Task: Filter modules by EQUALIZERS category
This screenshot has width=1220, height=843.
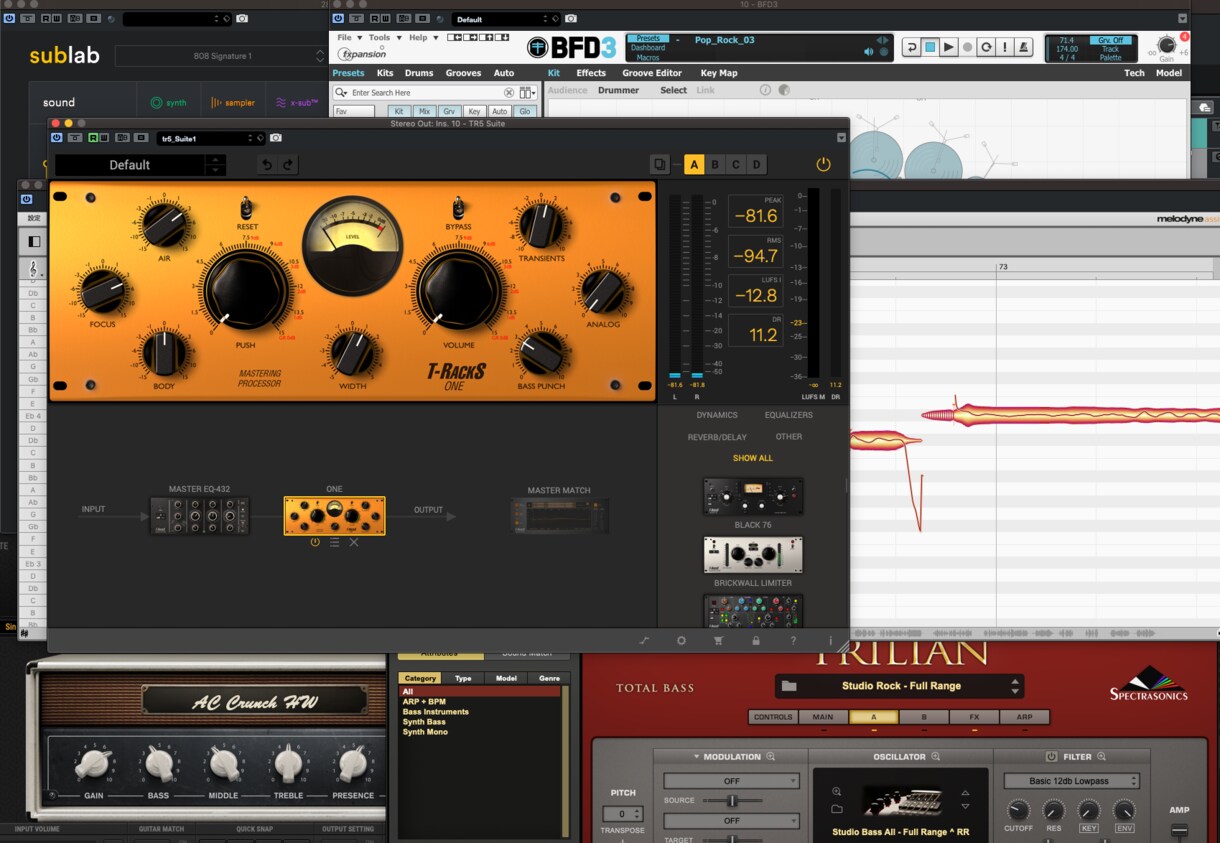Action: (789, 415)
